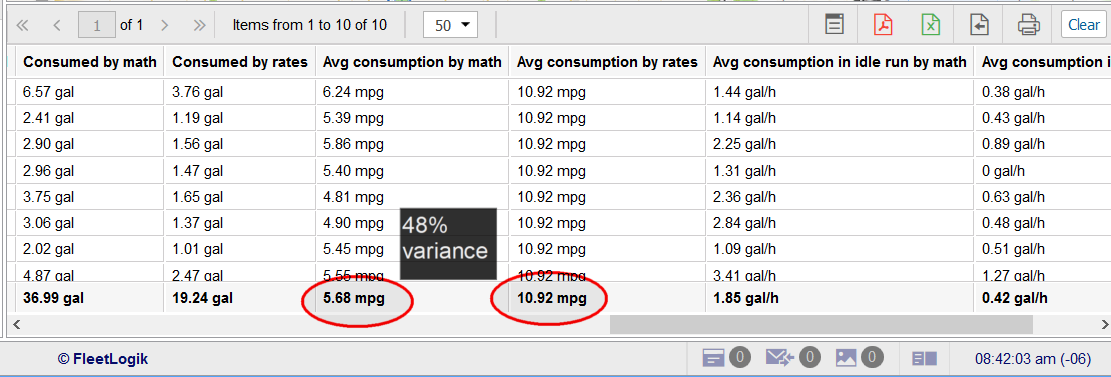Open the 50 items-per-page dropdown
Image resolution: width=1111 pixels, height=377 pixels.
(450, 25)
